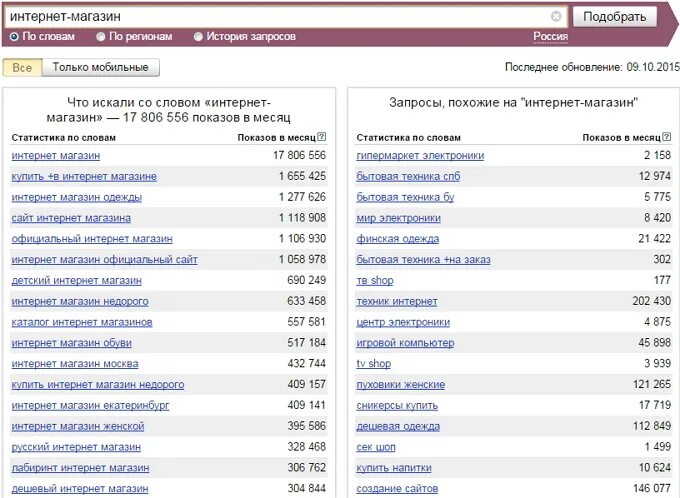The height and width of the screenshot is (498, 680).
Task: Select the 'По регионам' radio button
Action: coord(101,36)
